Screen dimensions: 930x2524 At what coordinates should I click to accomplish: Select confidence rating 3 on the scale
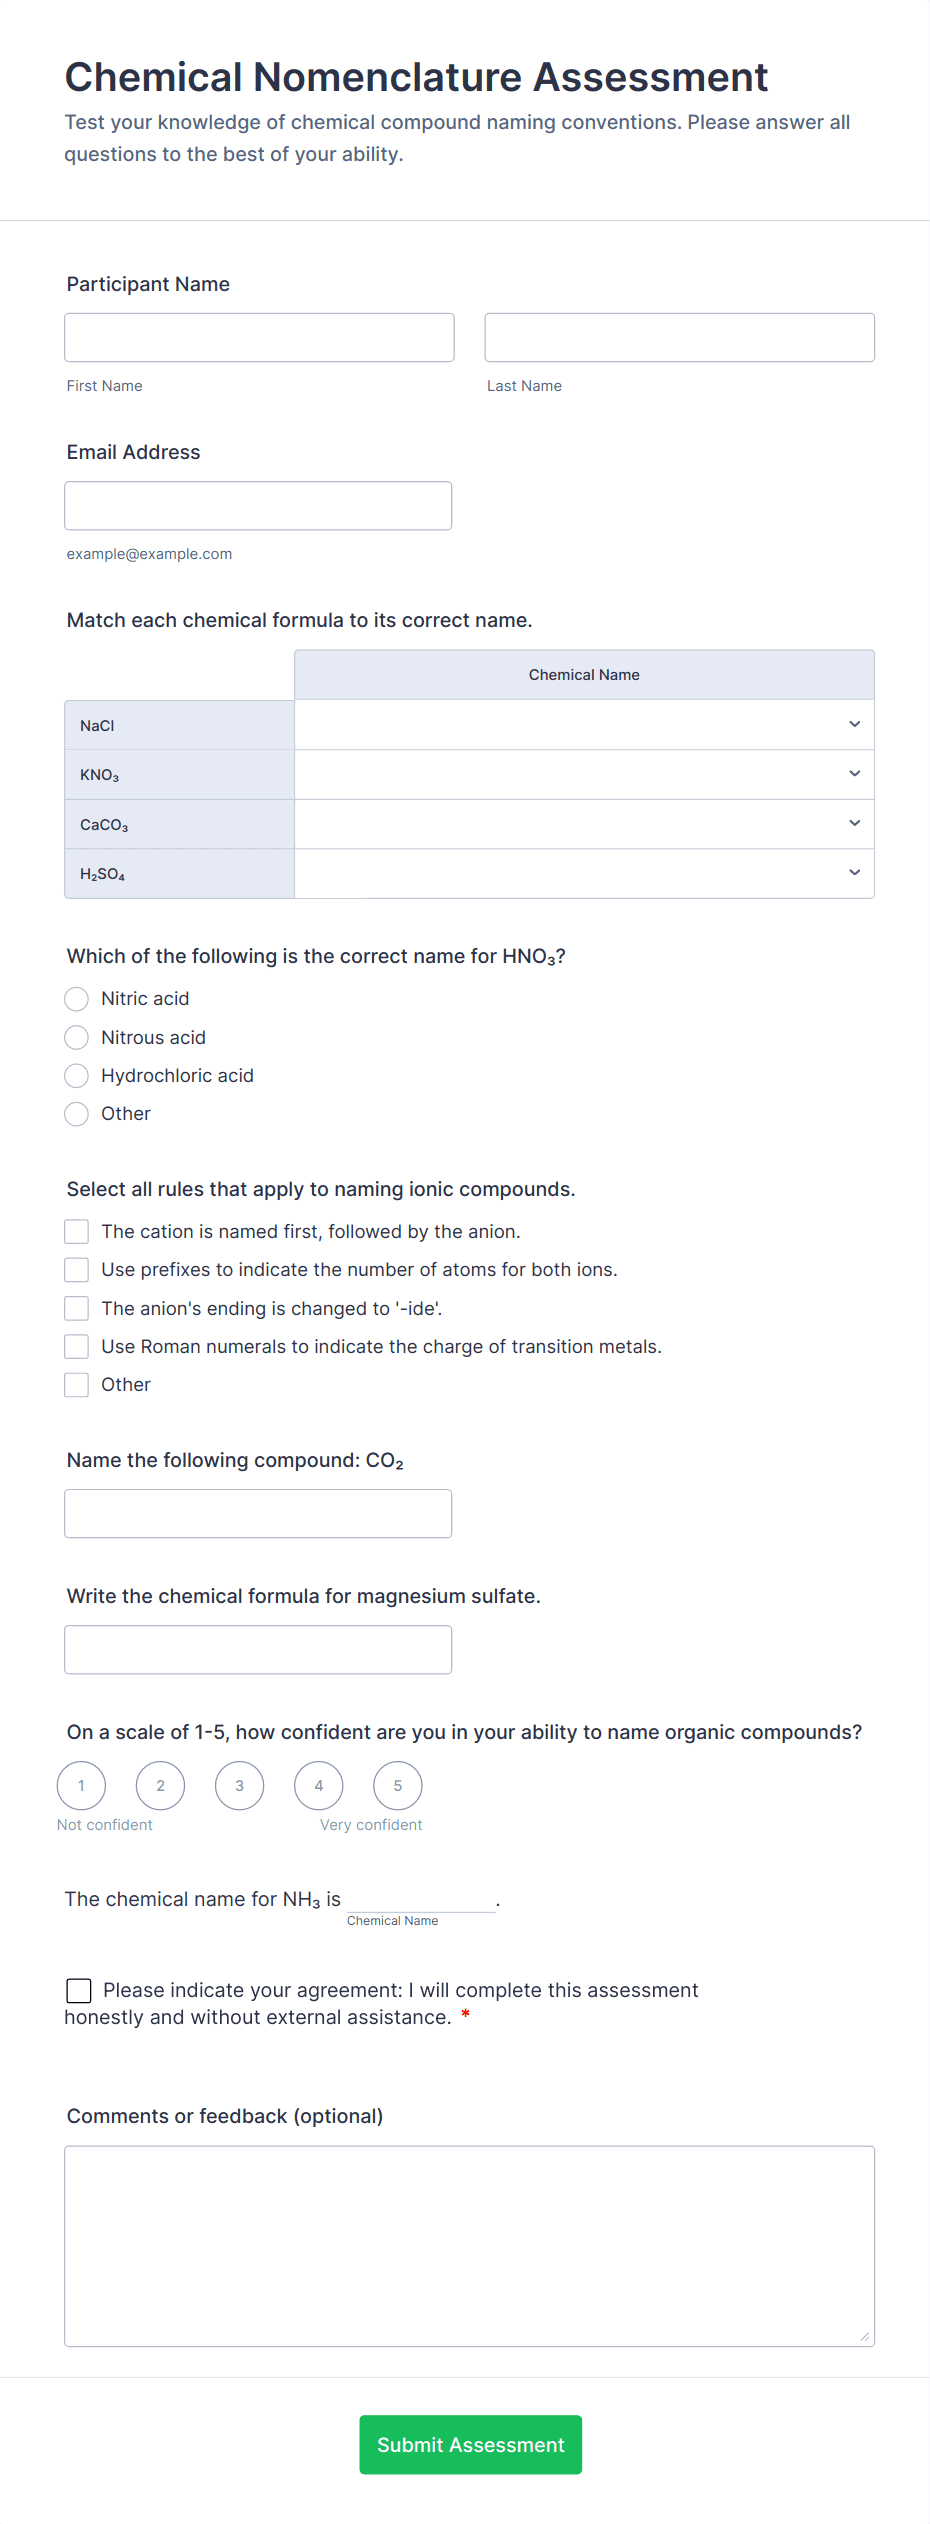coord(239,1785)
